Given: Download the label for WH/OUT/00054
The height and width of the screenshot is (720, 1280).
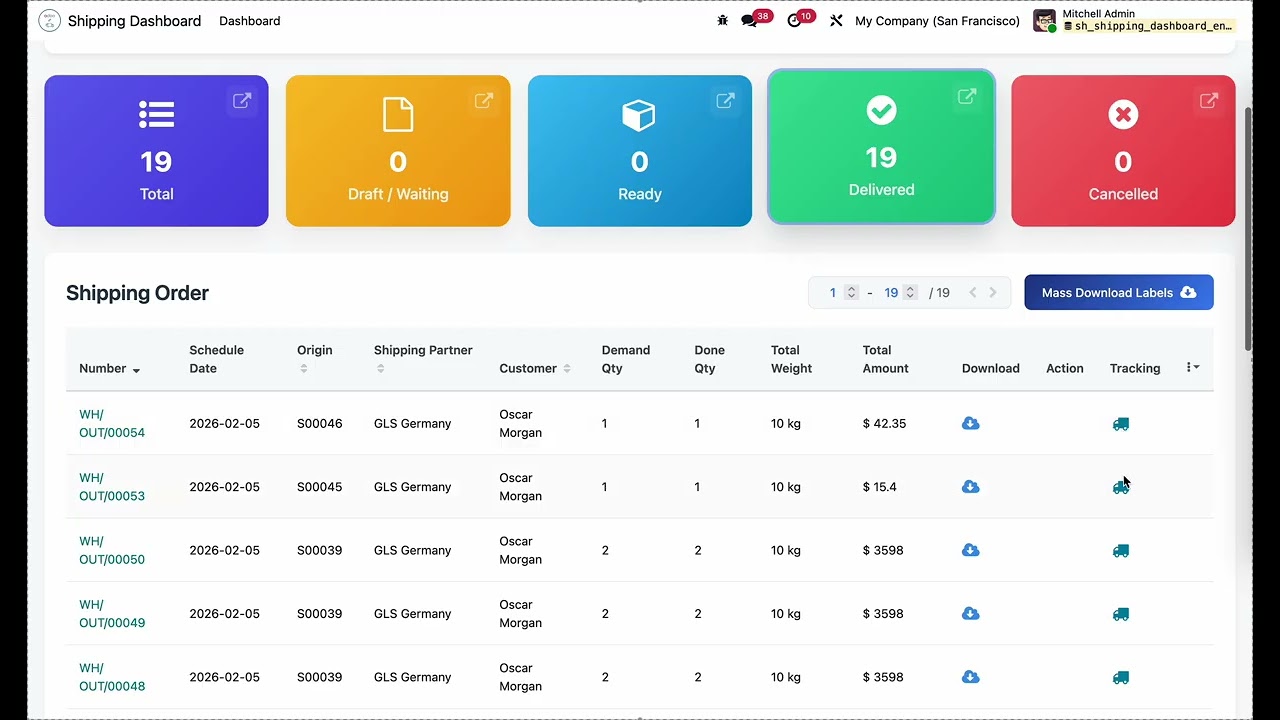Looking at the screenshot, I should (x=970, y=424).
